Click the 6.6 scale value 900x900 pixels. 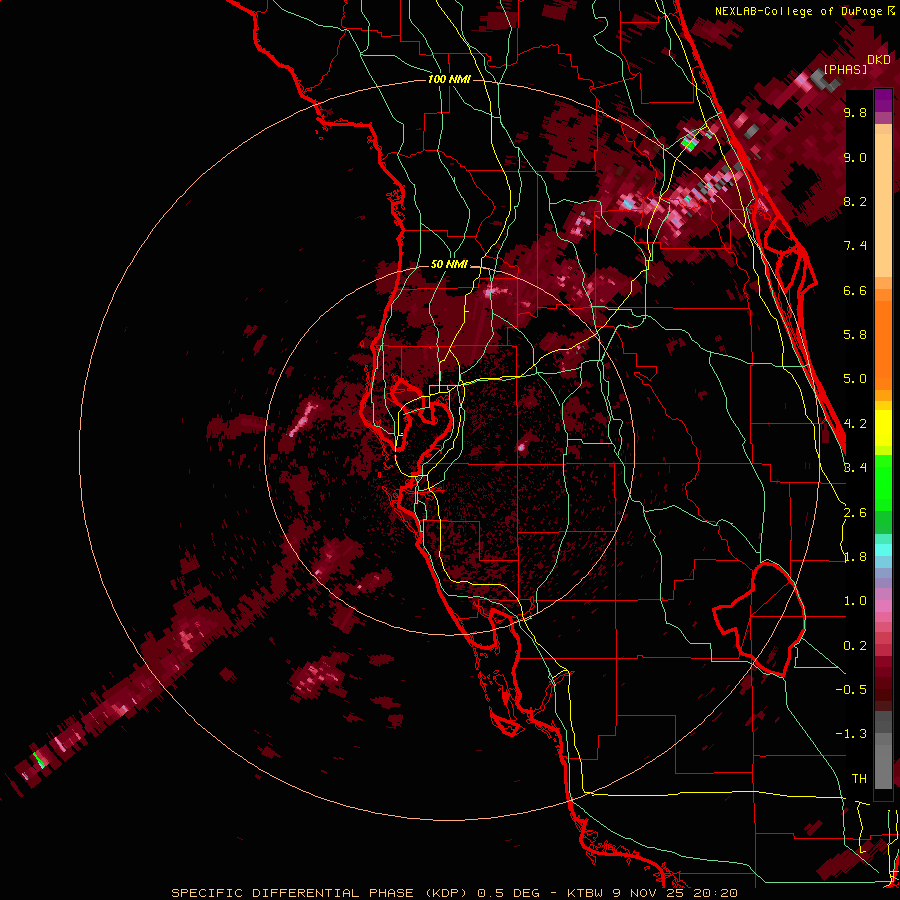tap(855, 290)
